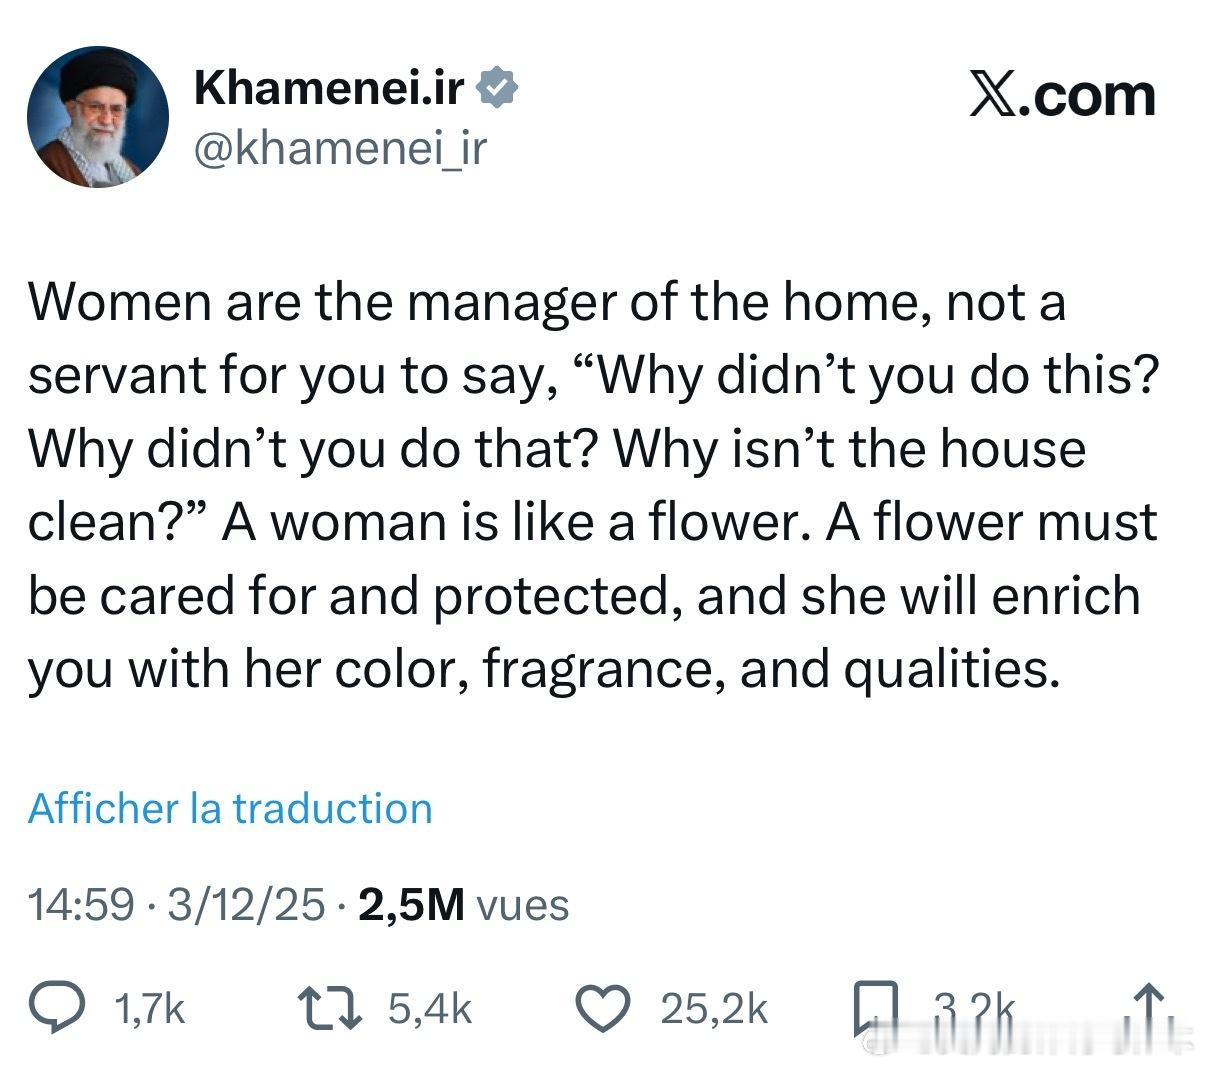Click the 1,7k replies count

(149, 1009)
